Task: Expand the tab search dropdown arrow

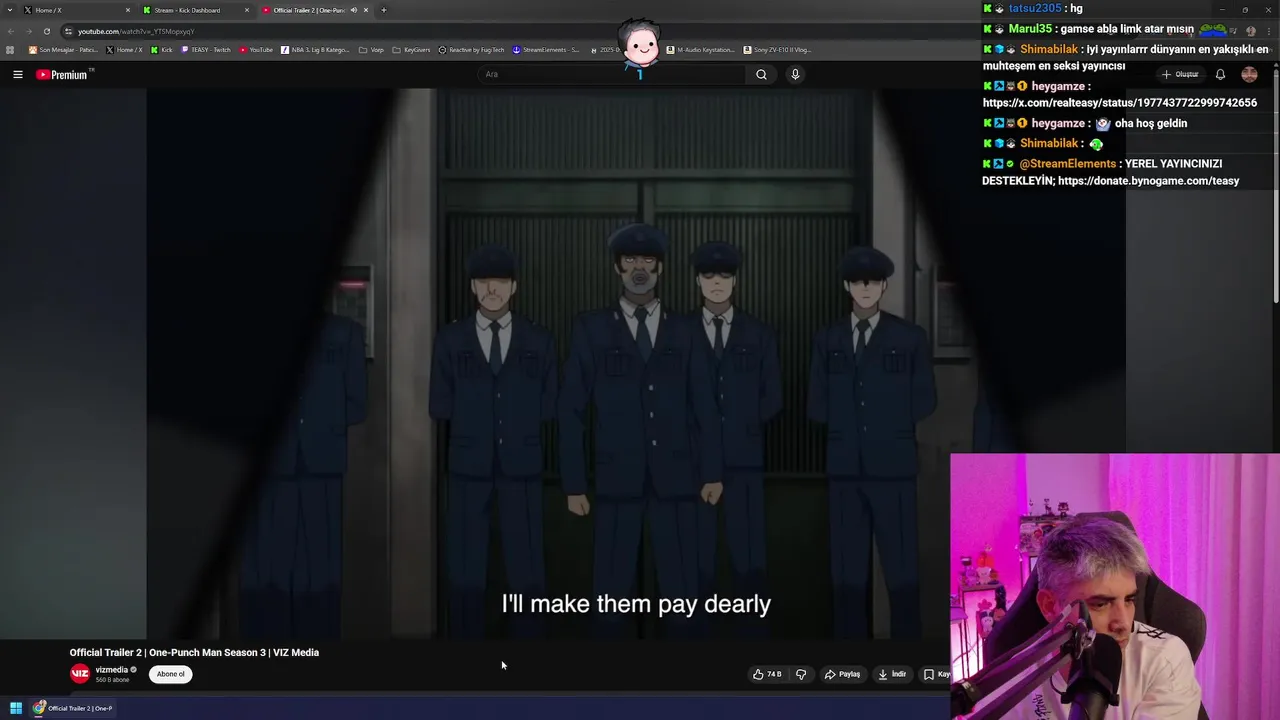Action: [10, 10]
